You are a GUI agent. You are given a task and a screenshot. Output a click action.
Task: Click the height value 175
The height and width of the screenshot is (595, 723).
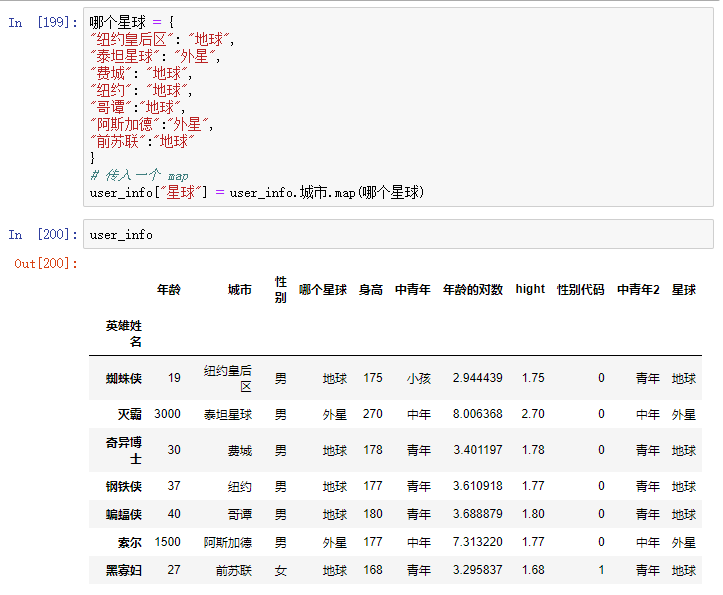[373, 378]
